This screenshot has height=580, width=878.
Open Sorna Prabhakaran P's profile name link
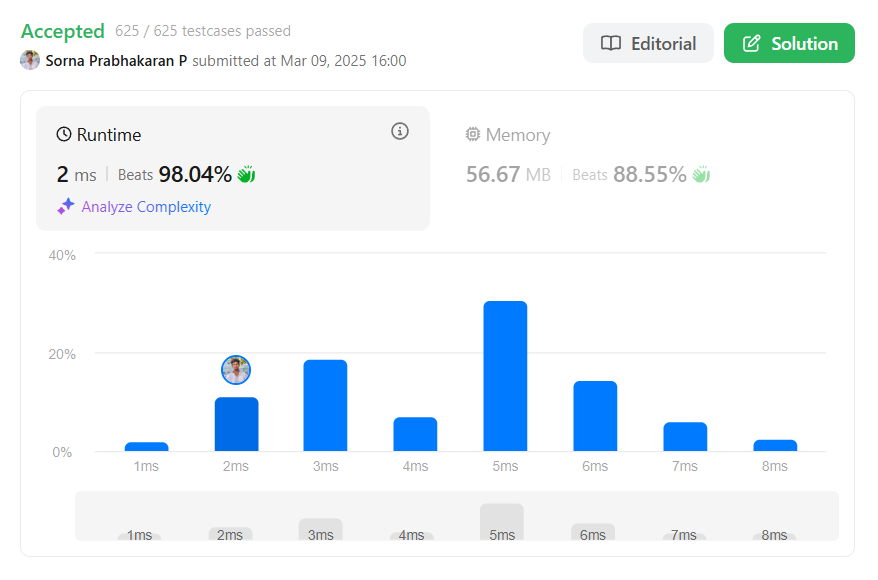[x=116, y=60]
